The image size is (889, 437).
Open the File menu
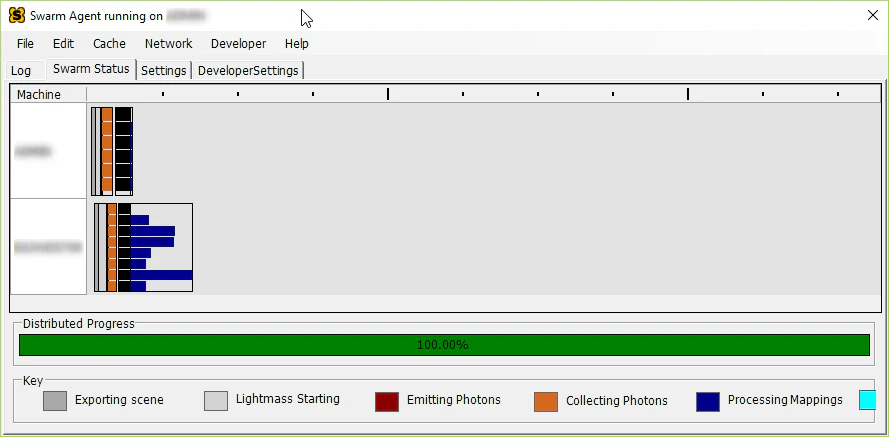point(25,44)
